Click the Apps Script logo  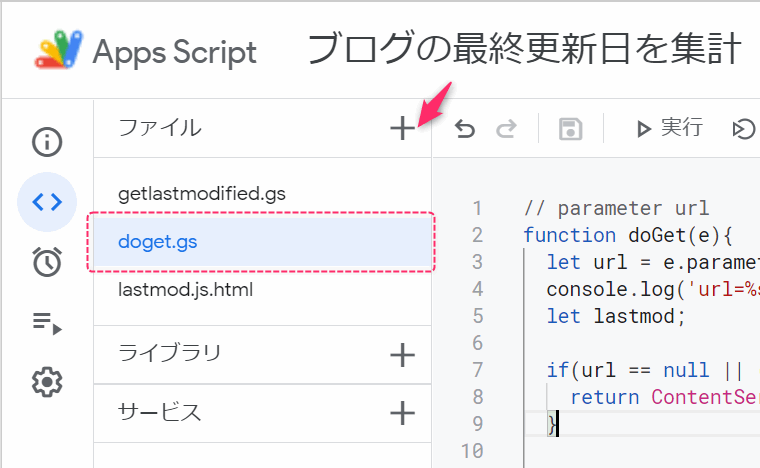coord(59,49)
